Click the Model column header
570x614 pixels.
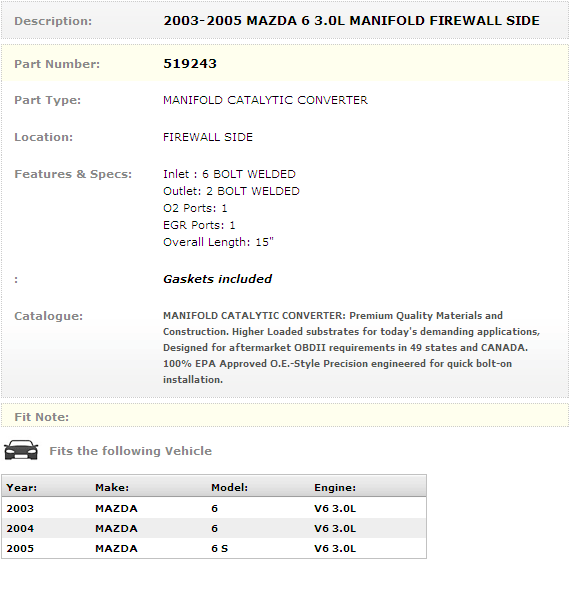click(x=229, y=488)
